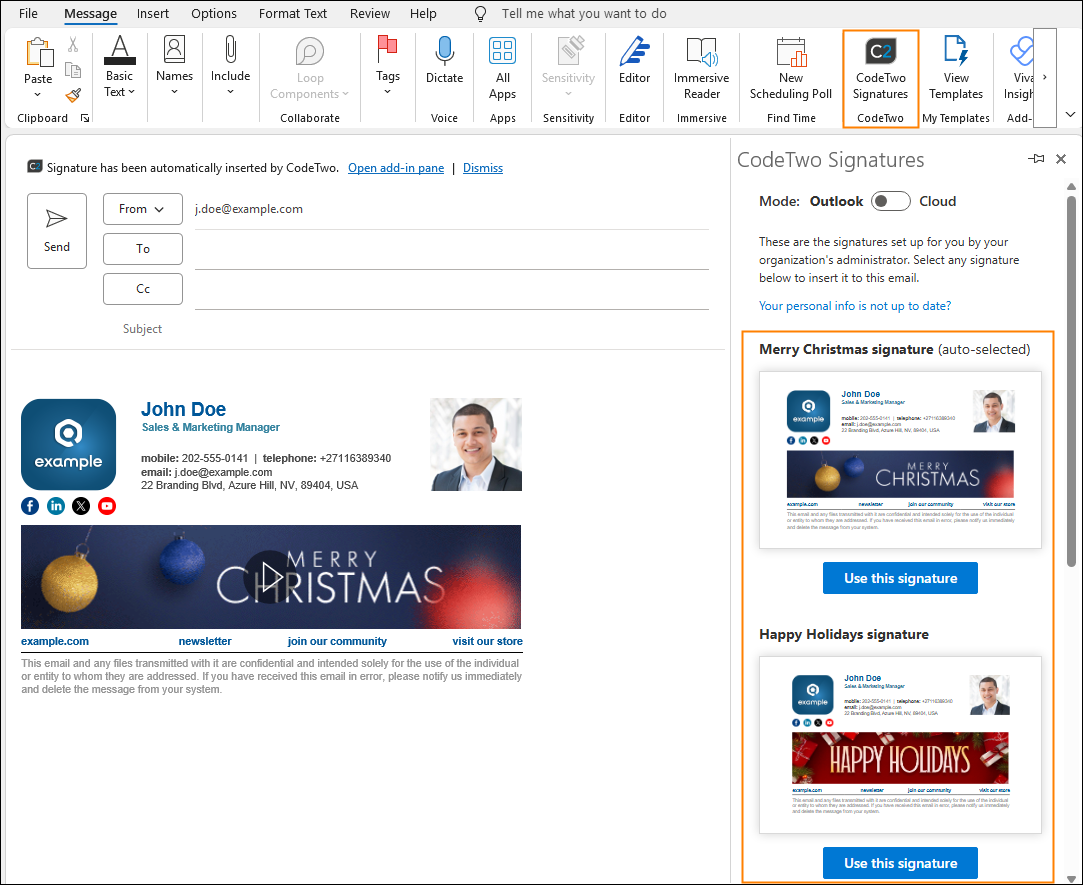Start Dictate microphone
The width and height of the screenshot is (1083, 885).
(x=444, y=62)
